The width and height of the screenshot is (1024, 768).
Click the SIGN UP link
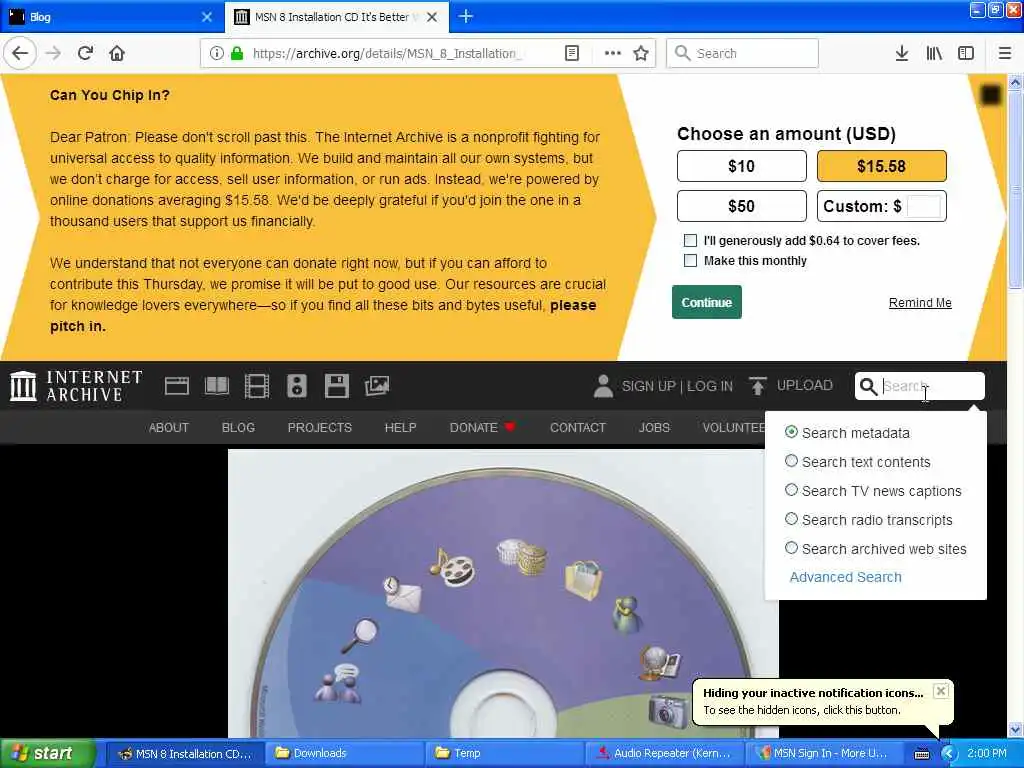648,386
